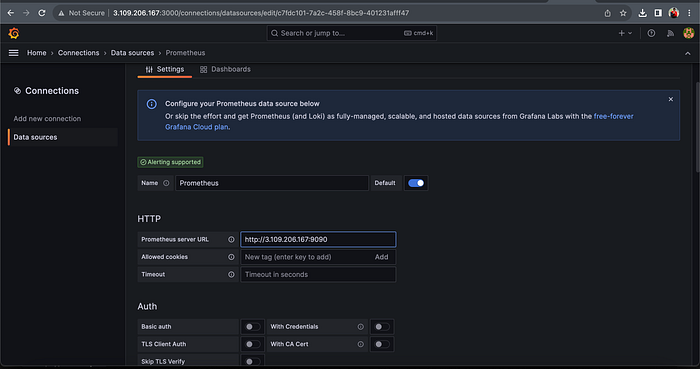Open the news feed icon
Image resolution: width=700 pixels, height=369 pixels.
(x=670, y=33)
